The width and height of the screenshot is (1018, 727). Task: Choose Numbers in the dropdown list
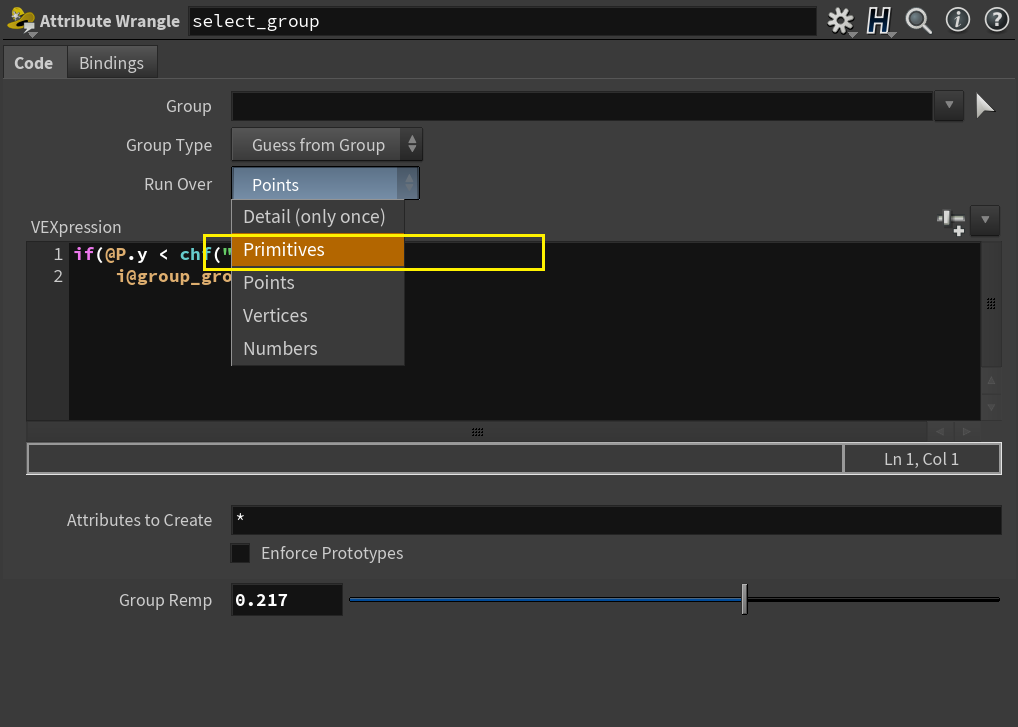pos(317,349)
